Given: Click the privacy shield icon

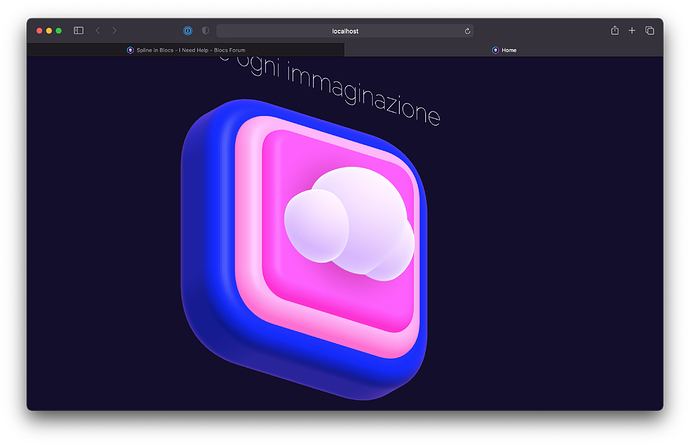Looking at the screenshot, I should [x=205, y=31].
